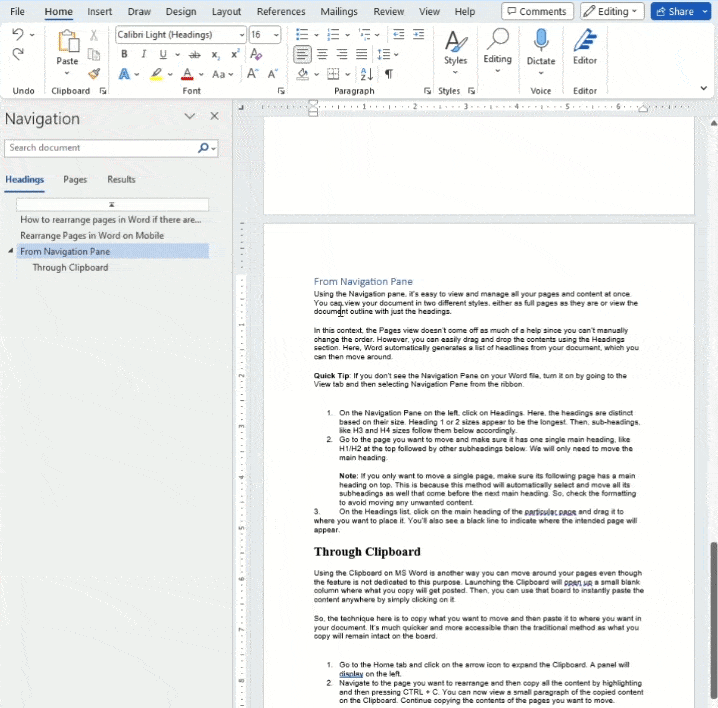Click the Redo icon
The width and height of the screenshot is (718, 708).
[18, 54]
